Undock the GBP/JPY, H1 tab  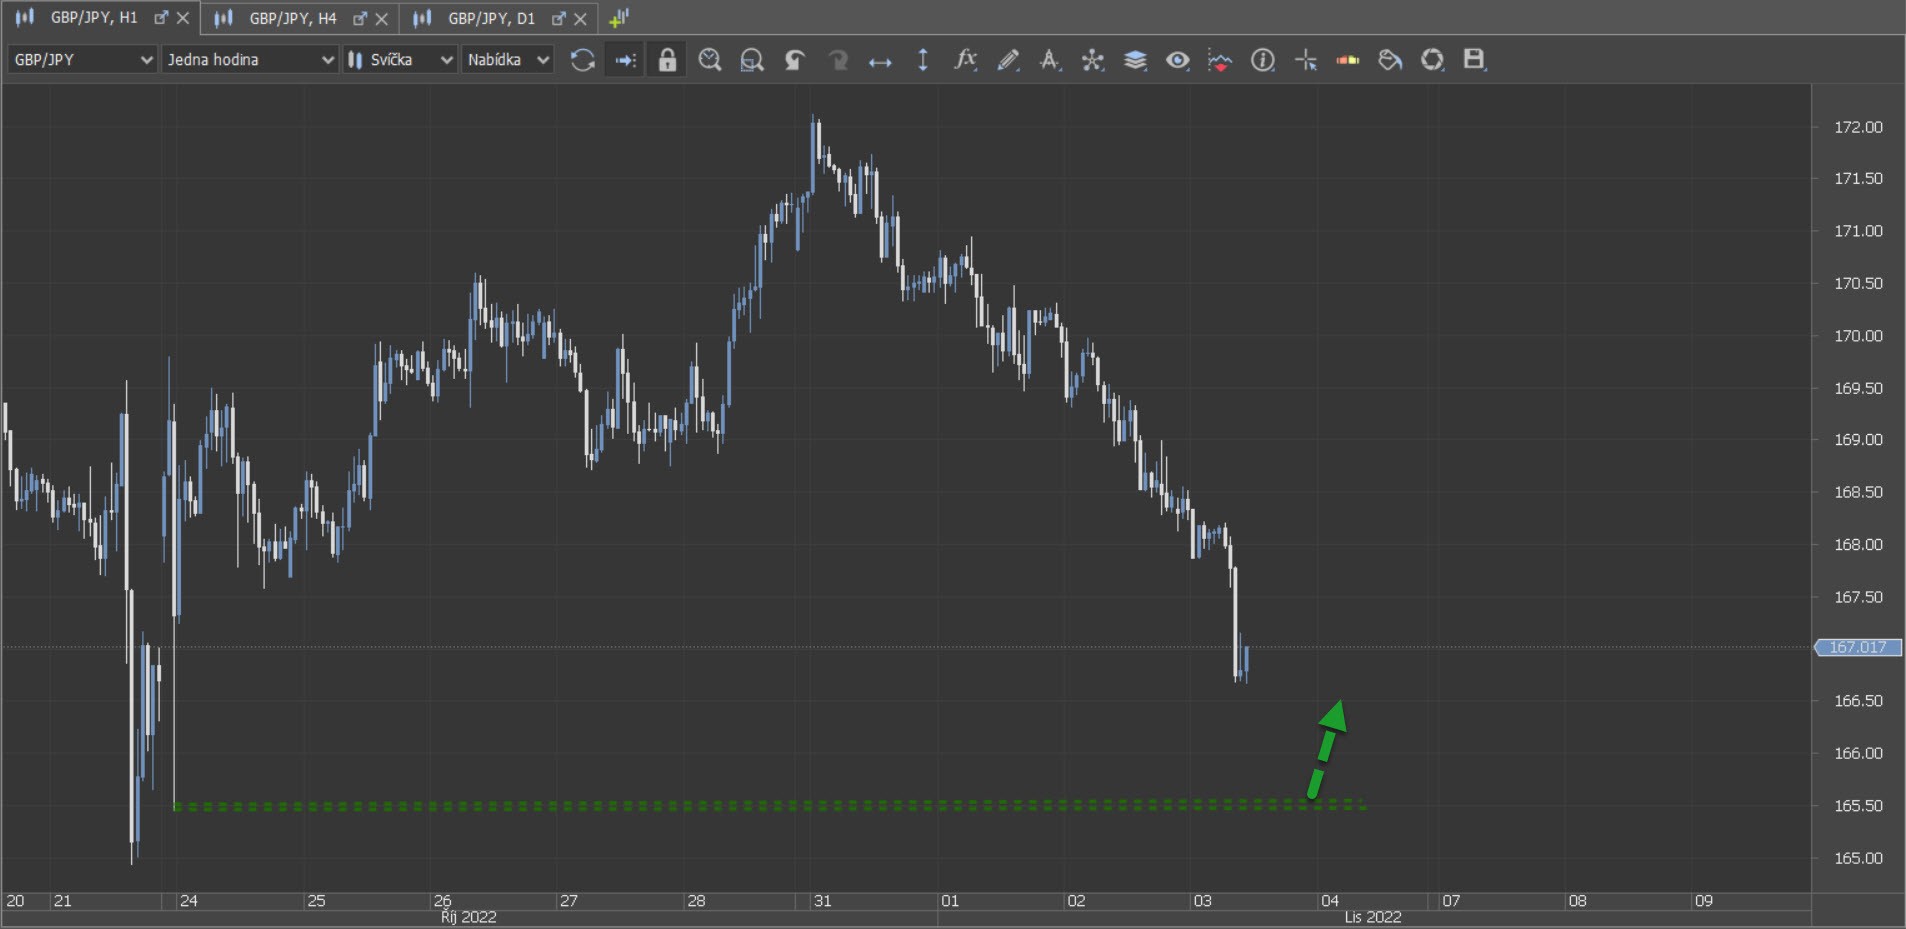click(161, 18)
